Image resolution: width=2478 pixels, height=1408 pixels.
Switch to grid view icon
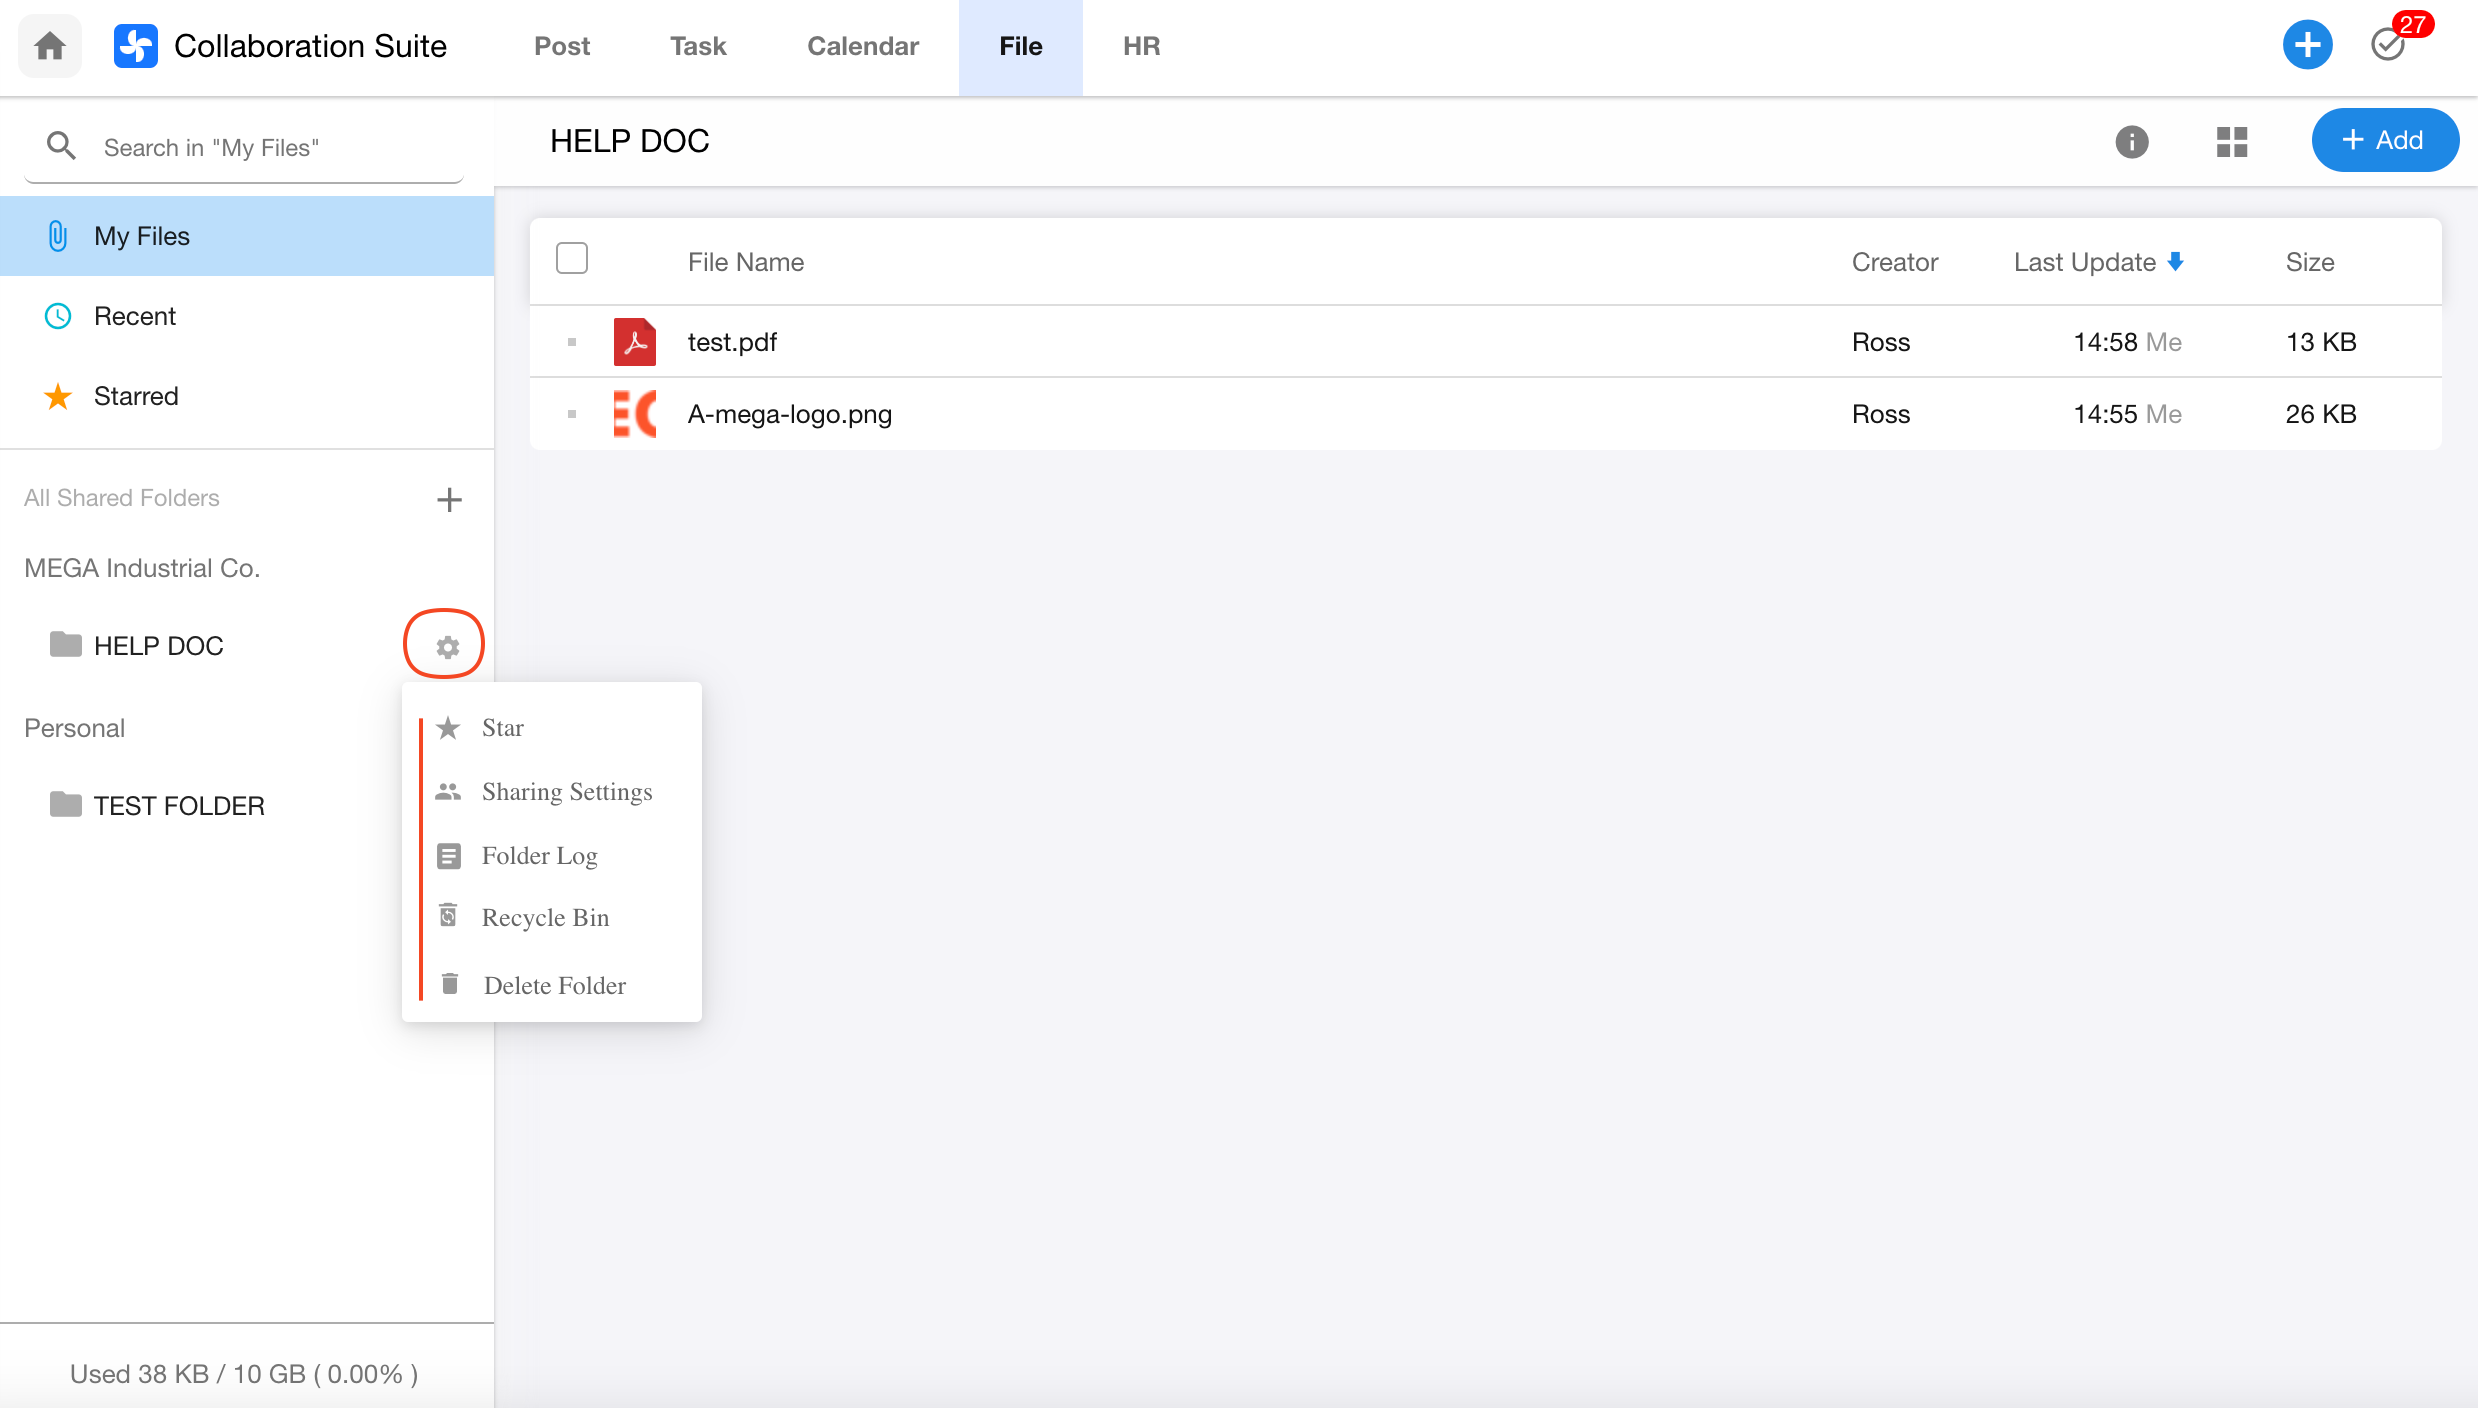coord(2231,142)
